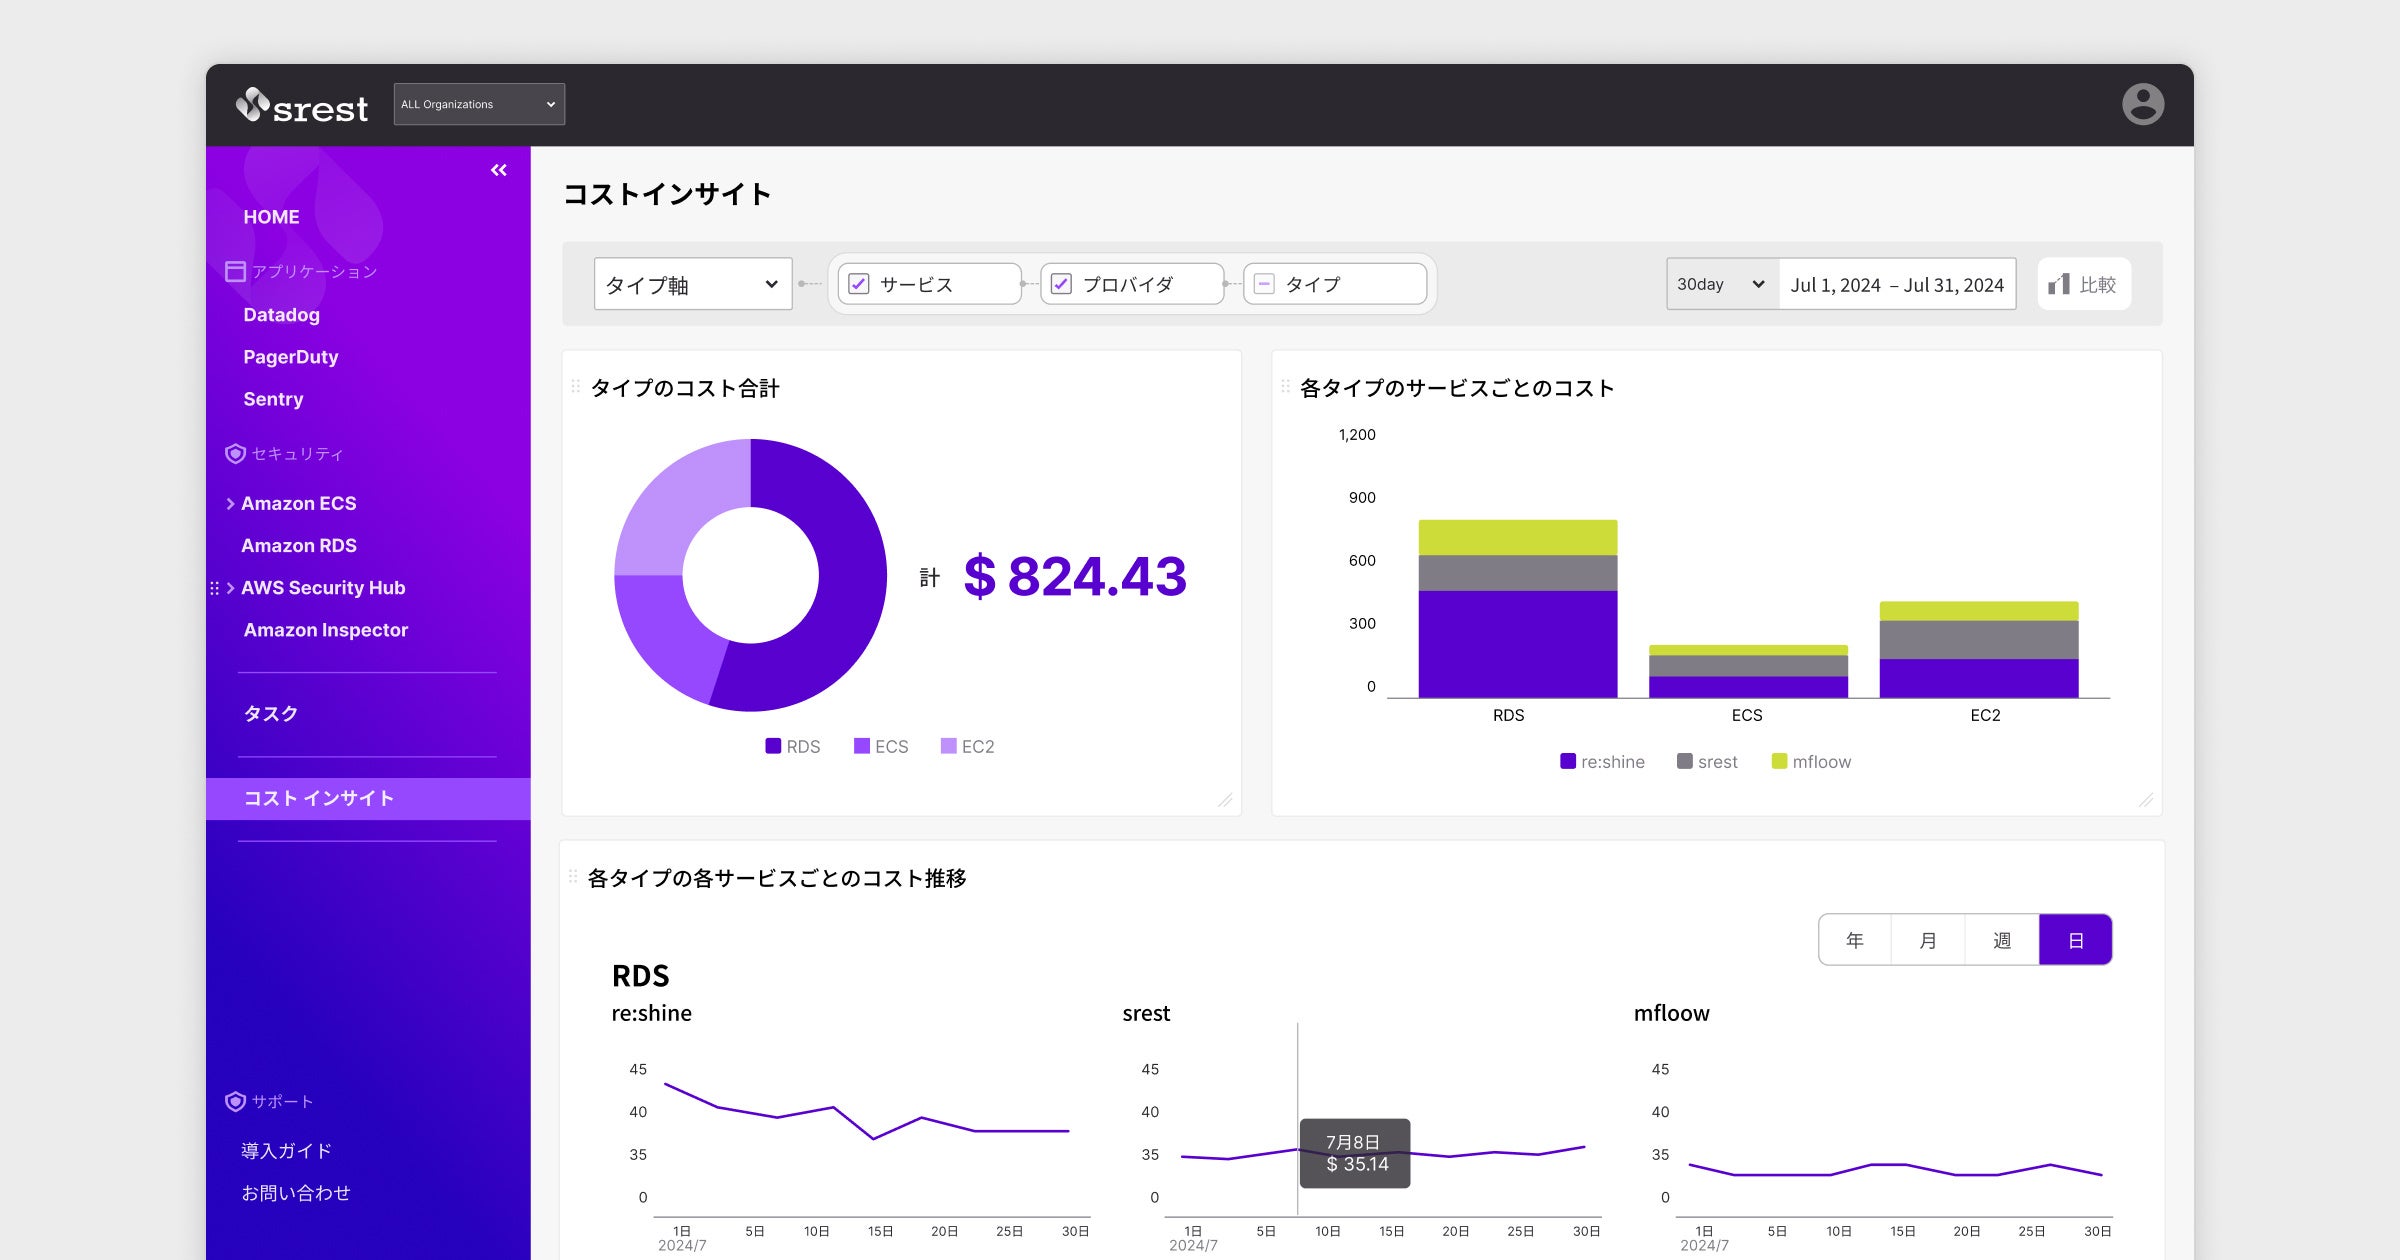
Task: Select the Amazon ECS tree item
Action: pos(300,503)
